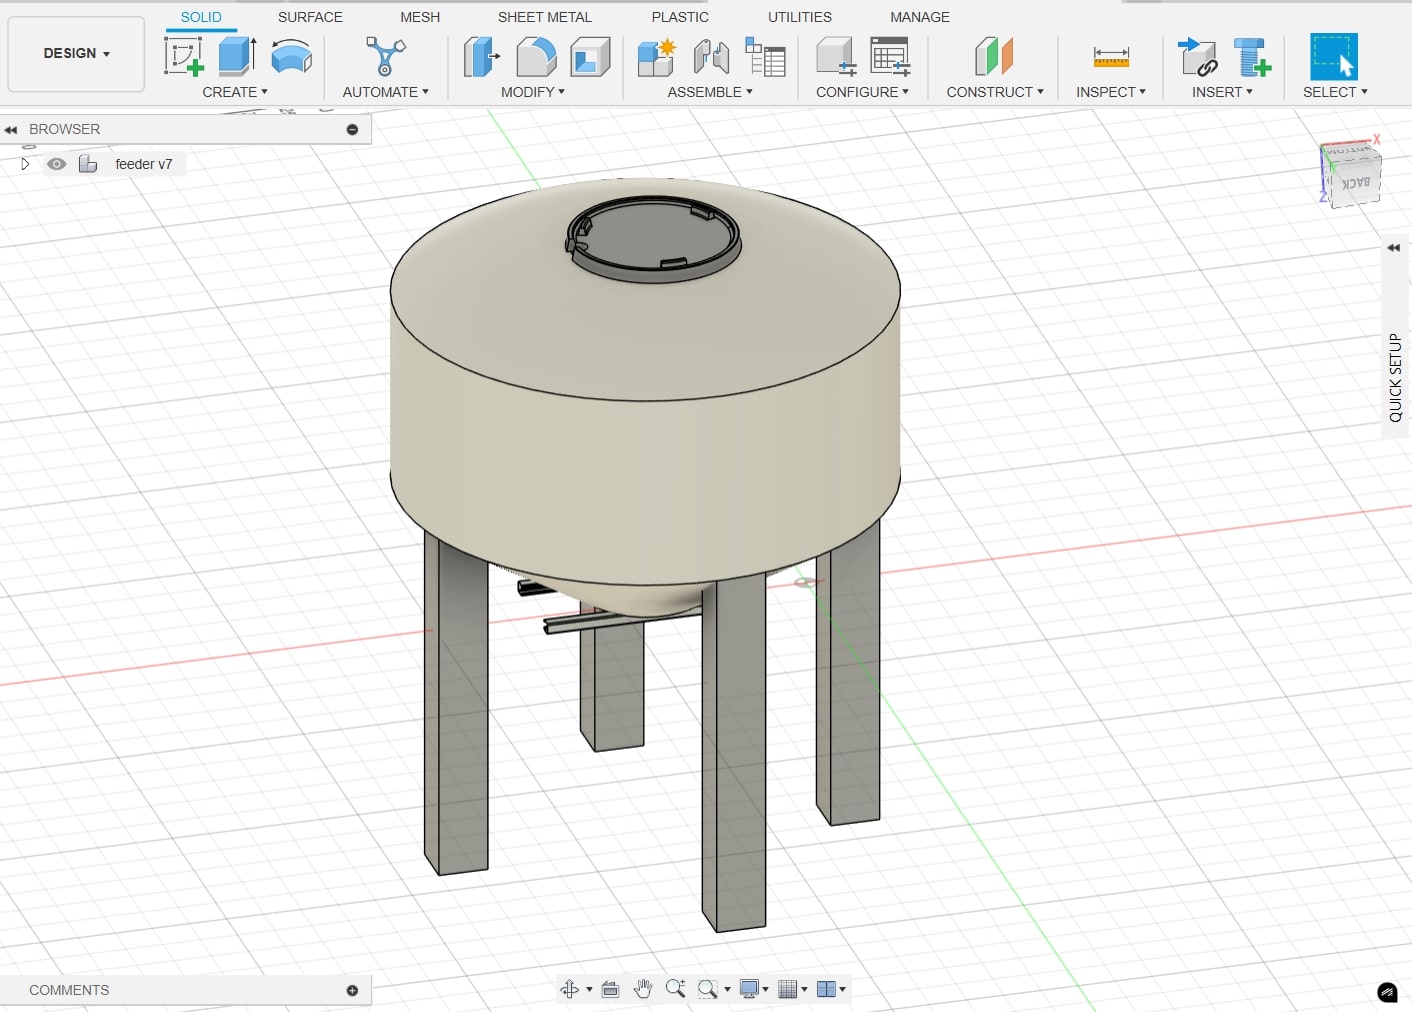Insert a fastener with the bolt icon
The image size is (1412, 1012).
1251,57
